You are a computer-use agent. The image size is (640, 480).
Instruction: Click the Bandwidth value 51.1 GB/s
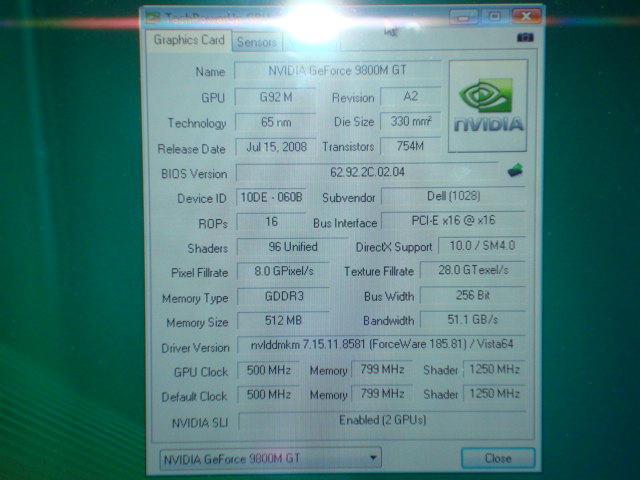tap(473, 320)
